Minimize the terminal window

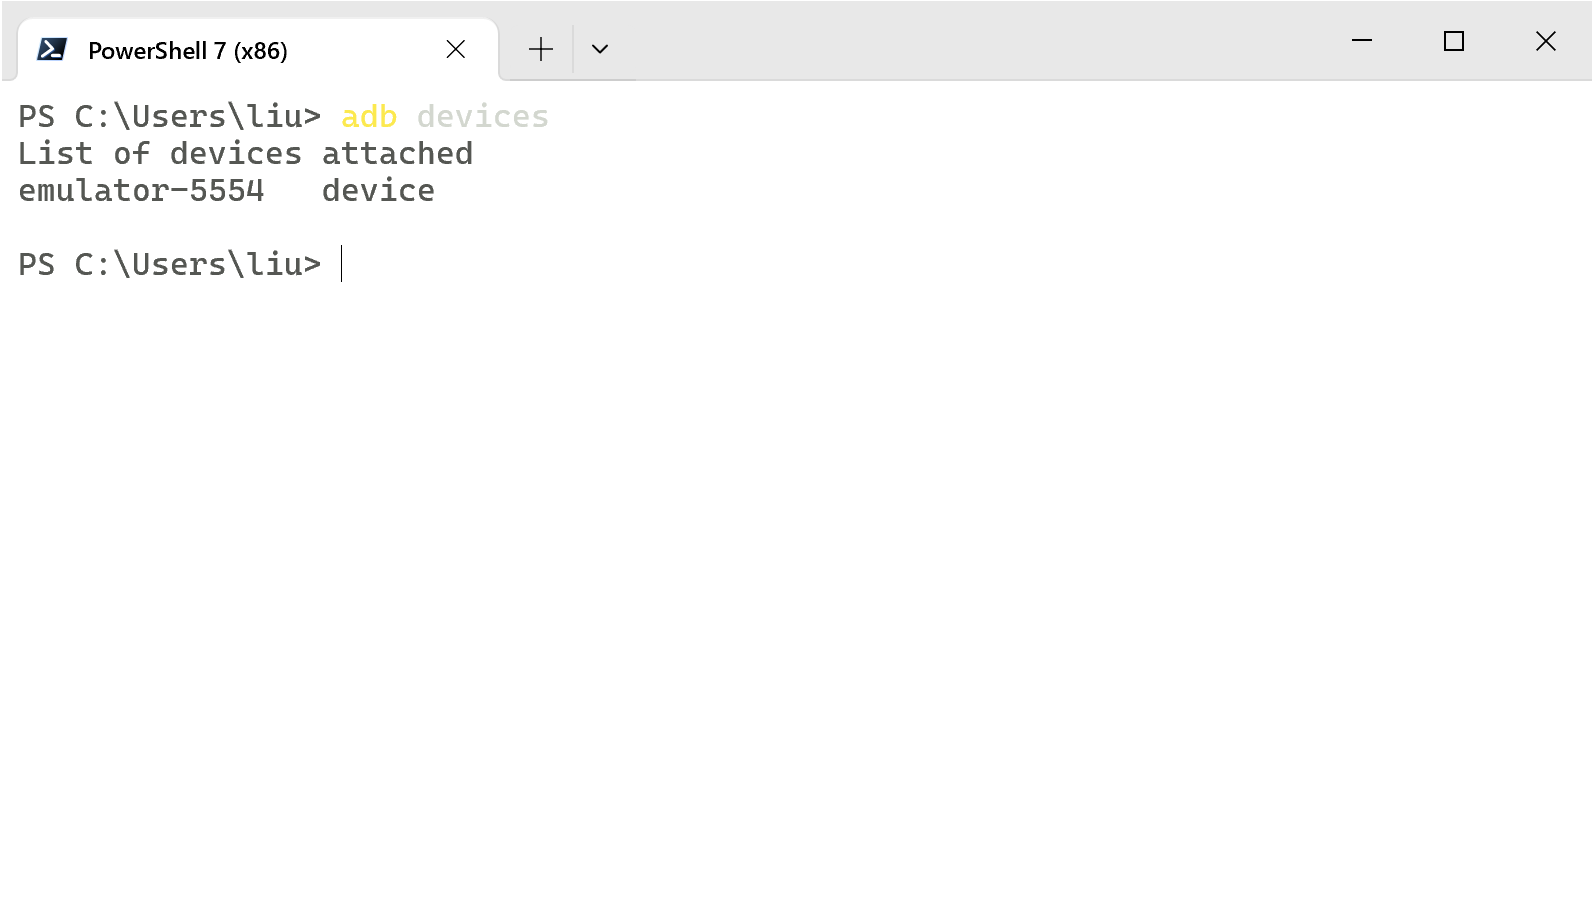click(x=1361, y=41)
